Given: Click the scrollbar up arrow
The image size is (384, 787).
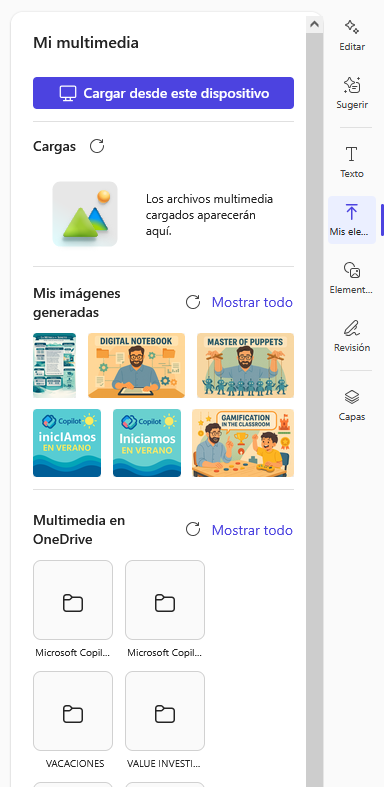Looking at the screenshot, I should click(x=314, y=23).
